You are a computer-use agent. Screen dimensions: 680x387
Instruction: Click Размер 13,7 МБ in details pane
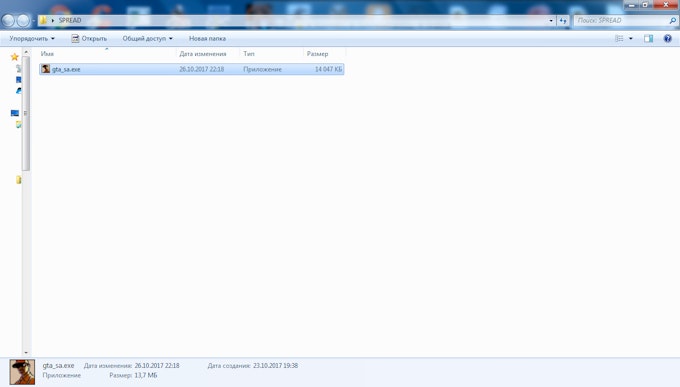pos(133,375)
